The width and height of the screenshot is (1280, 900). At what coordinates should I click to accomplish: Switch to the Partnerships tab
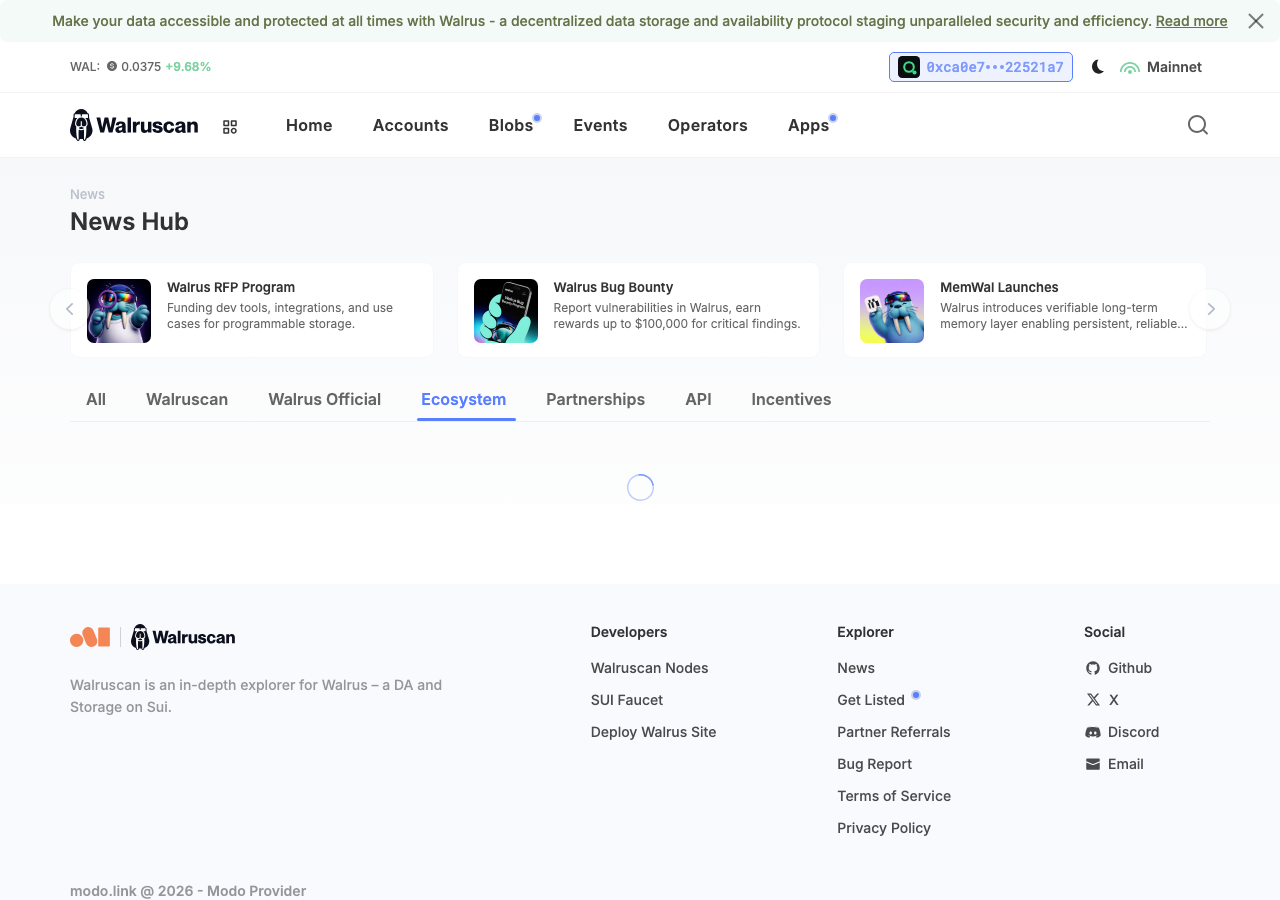[596, 399]
